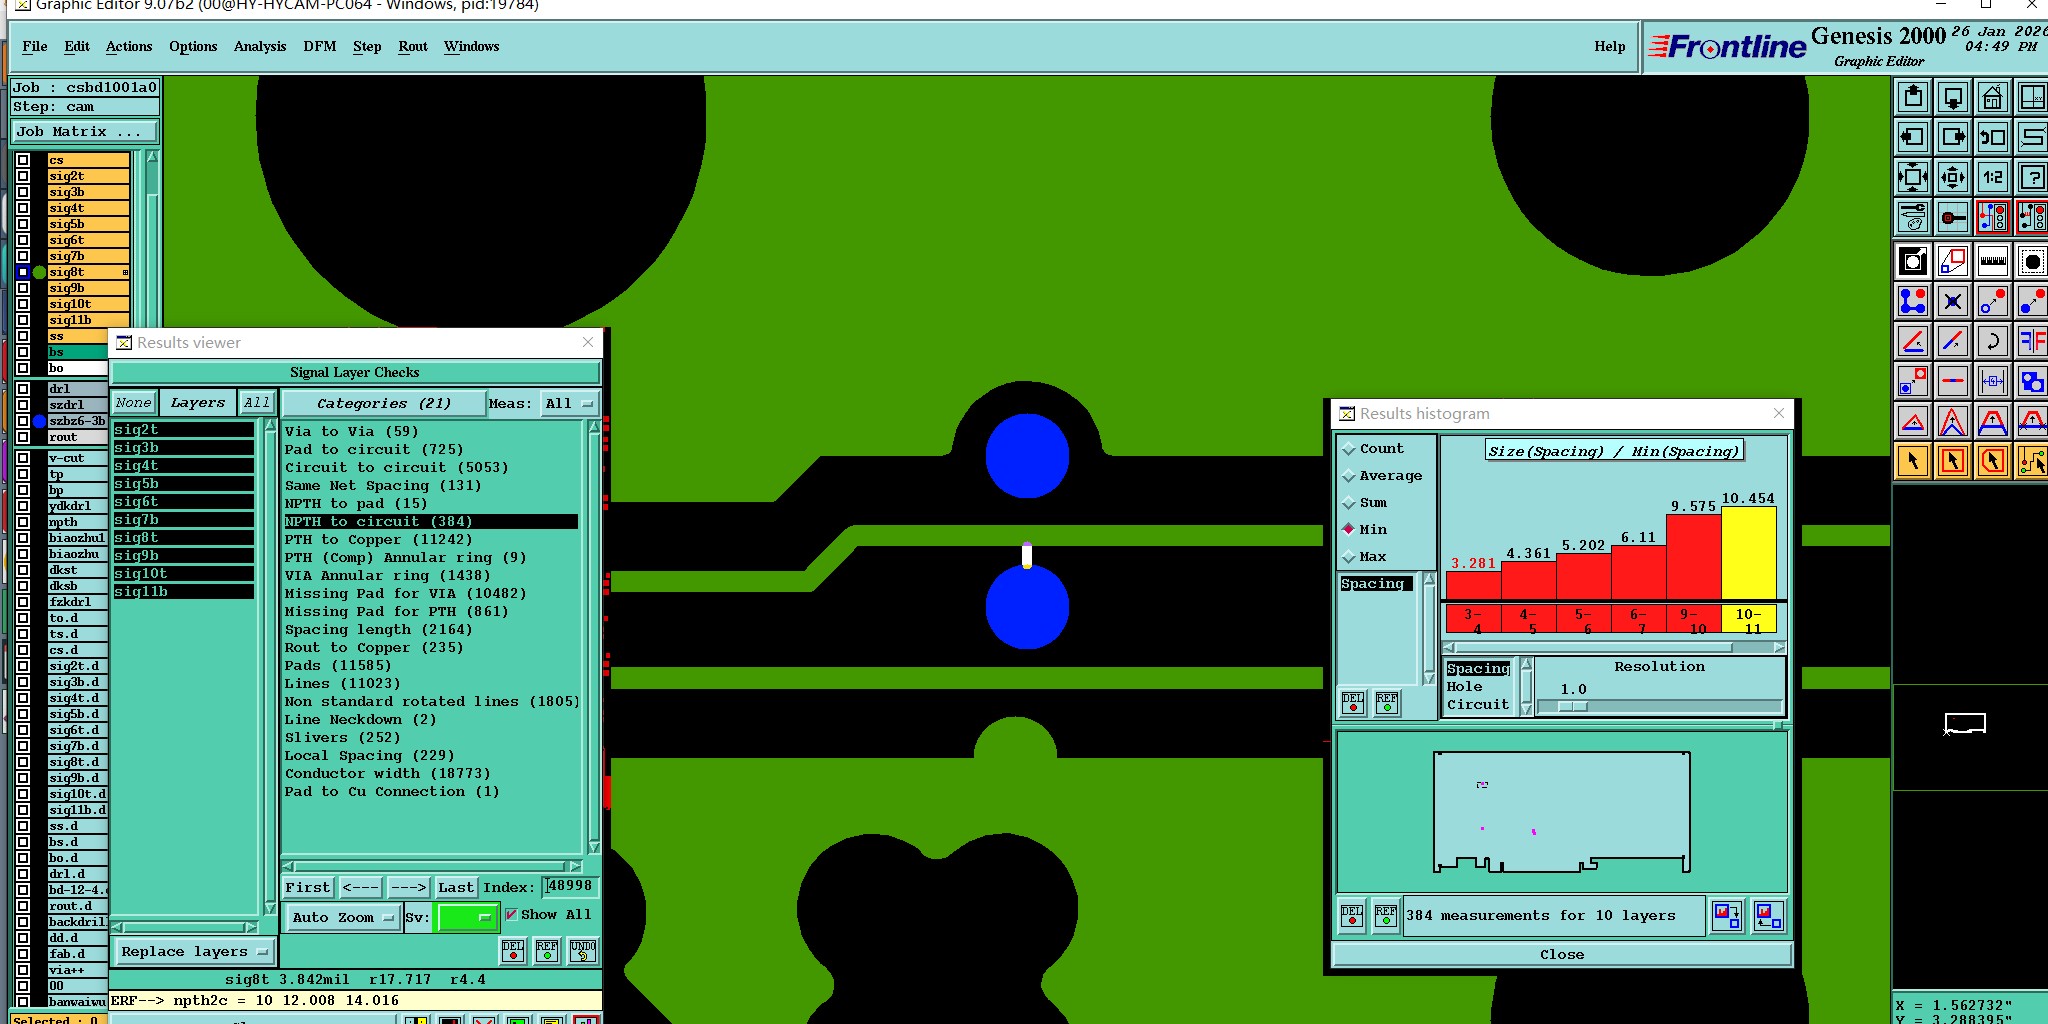This screenshot has height=1024, width=2048.
Task: Click the yellow 10-11 histogram bar
Action: coord(1748,553)
